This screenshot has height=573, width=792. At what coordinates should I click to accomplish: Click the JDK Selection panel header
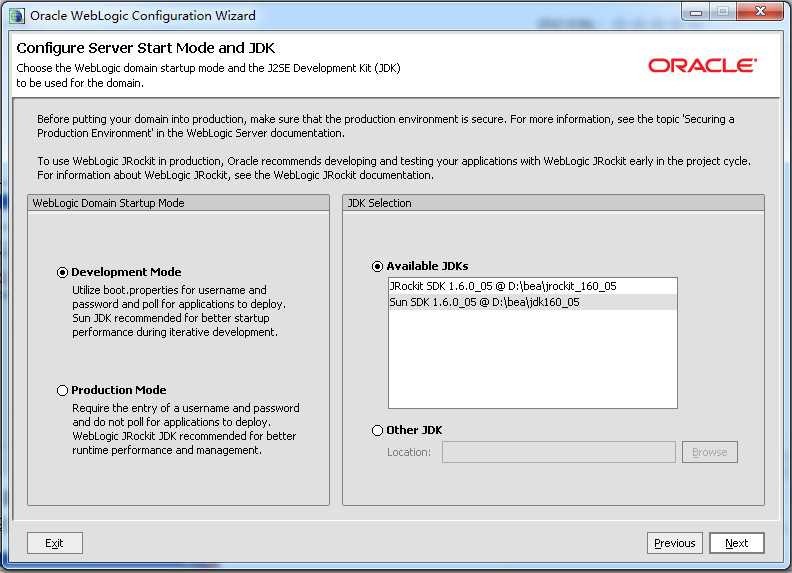[553, 203]
